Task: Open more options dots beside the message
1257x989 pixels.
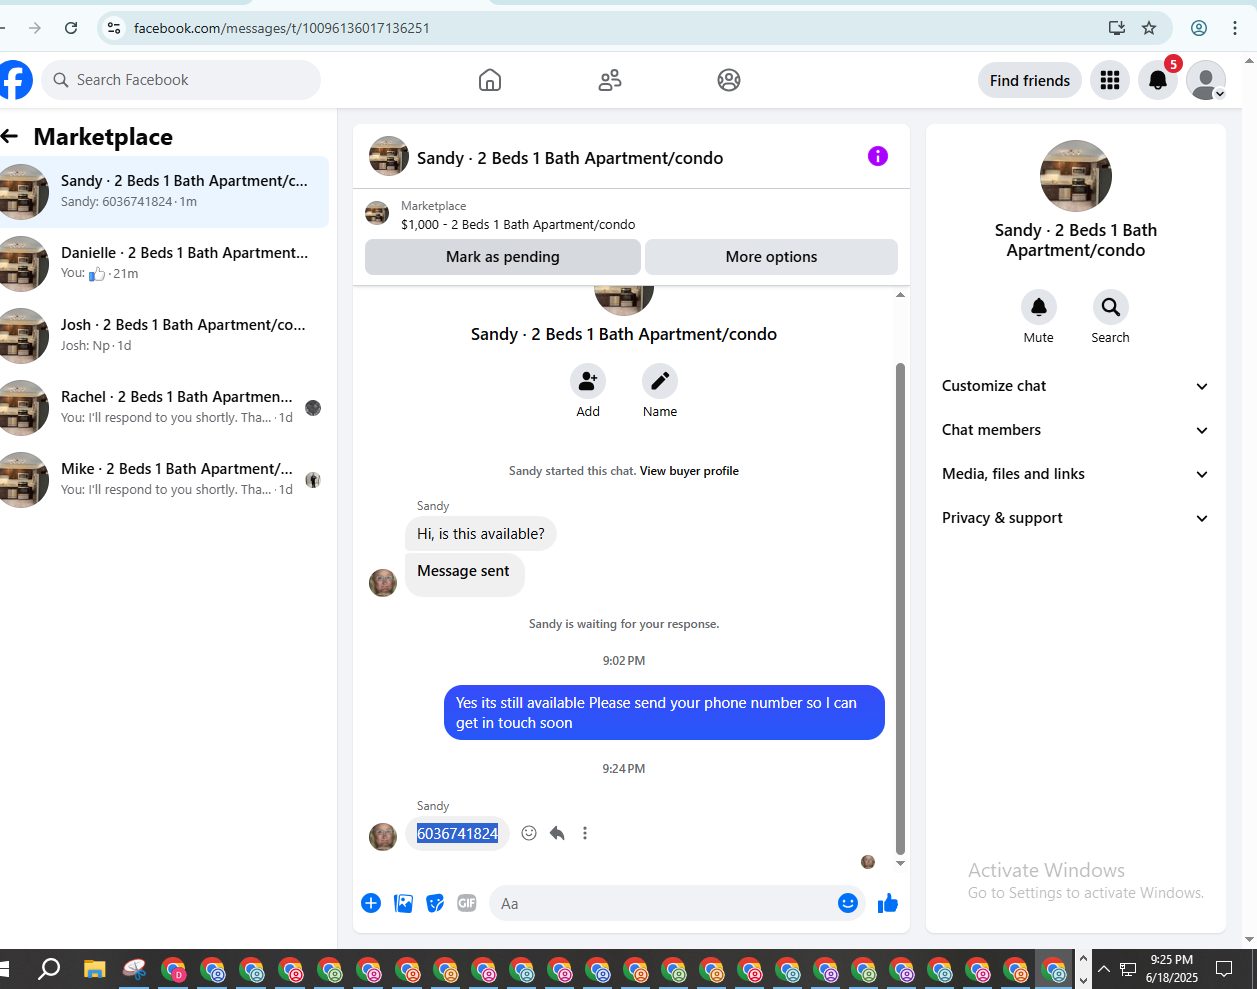Action: pyautogui.click(x=585, y=833)
